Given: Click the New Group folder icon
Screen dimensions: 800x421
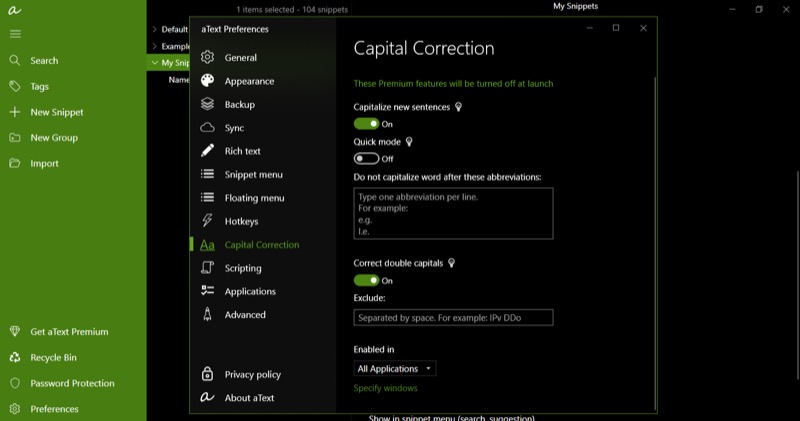Looking at the screenshot, I should click(x=15, y=138).
